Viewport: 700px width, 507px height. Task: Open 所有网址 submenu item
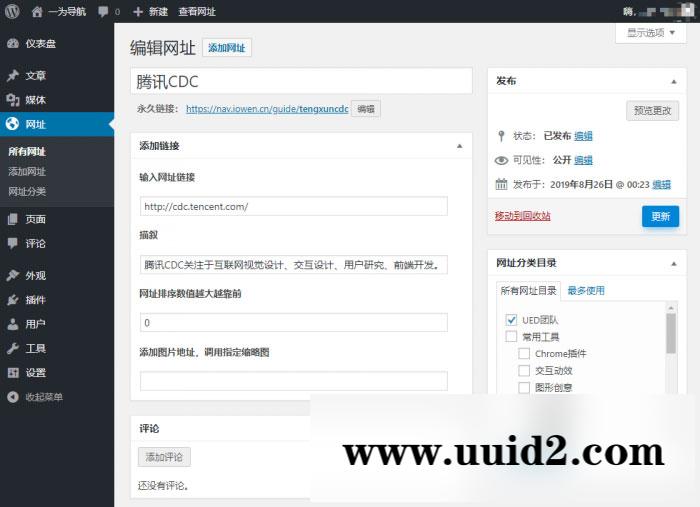tap(27, 151)
